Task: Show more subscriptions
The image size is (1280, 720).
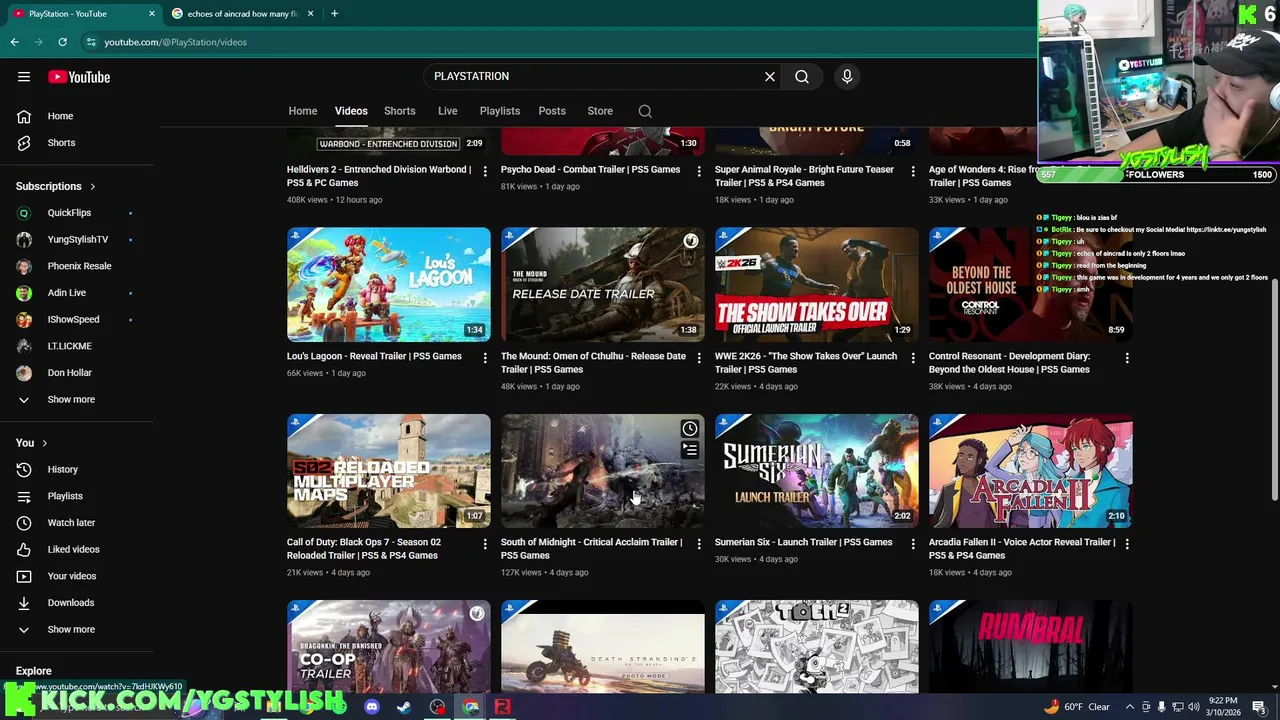Action: click(78, 400)
